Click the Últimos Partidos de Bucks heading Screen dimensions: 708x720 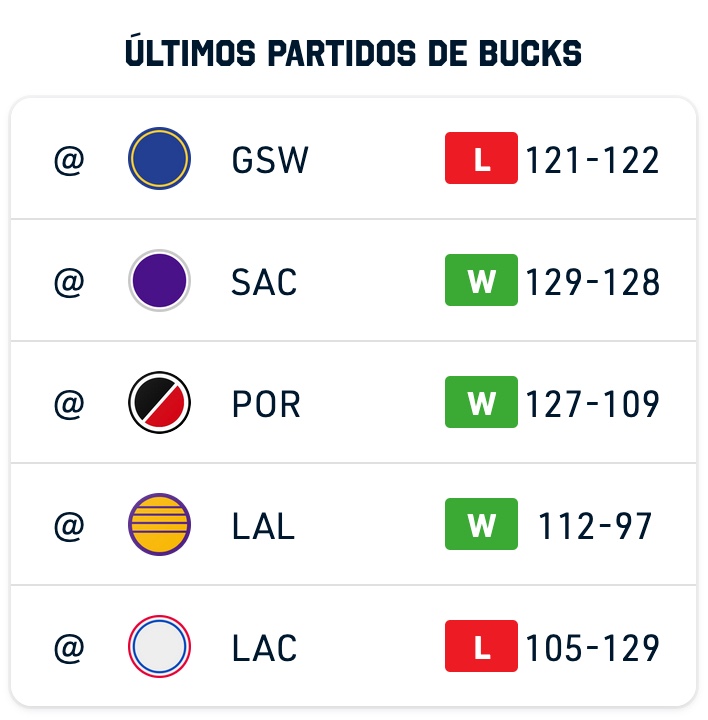pos(354,51)
